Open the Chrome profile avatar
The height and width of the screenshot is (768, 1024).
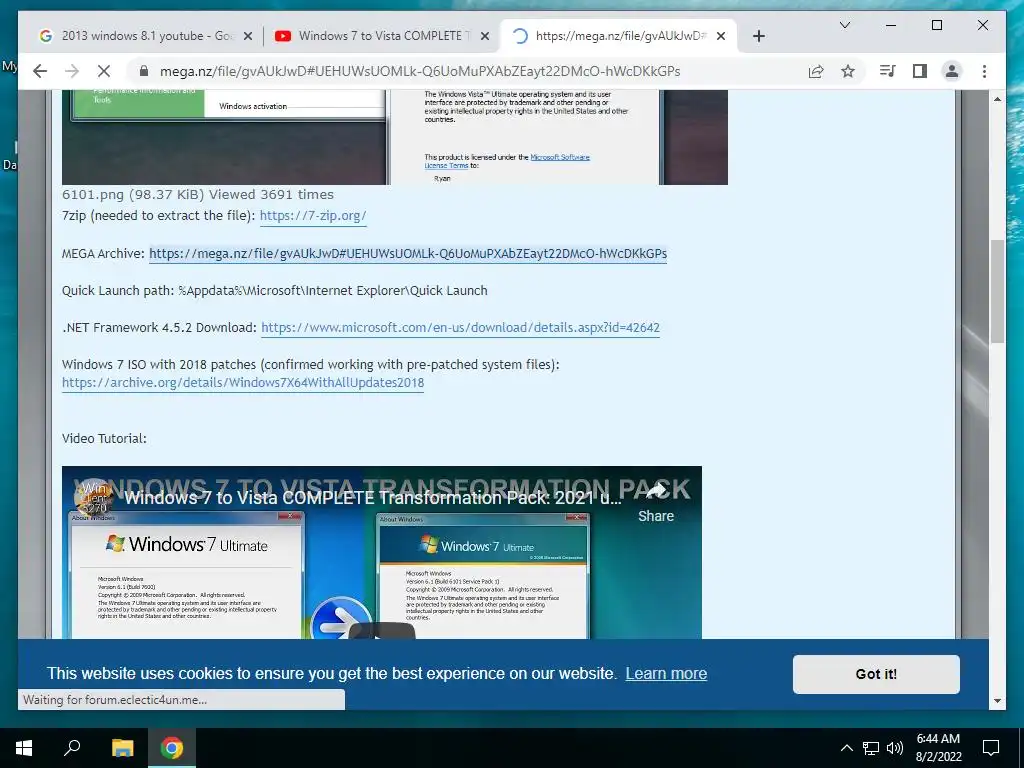click(x=952, y=71)
